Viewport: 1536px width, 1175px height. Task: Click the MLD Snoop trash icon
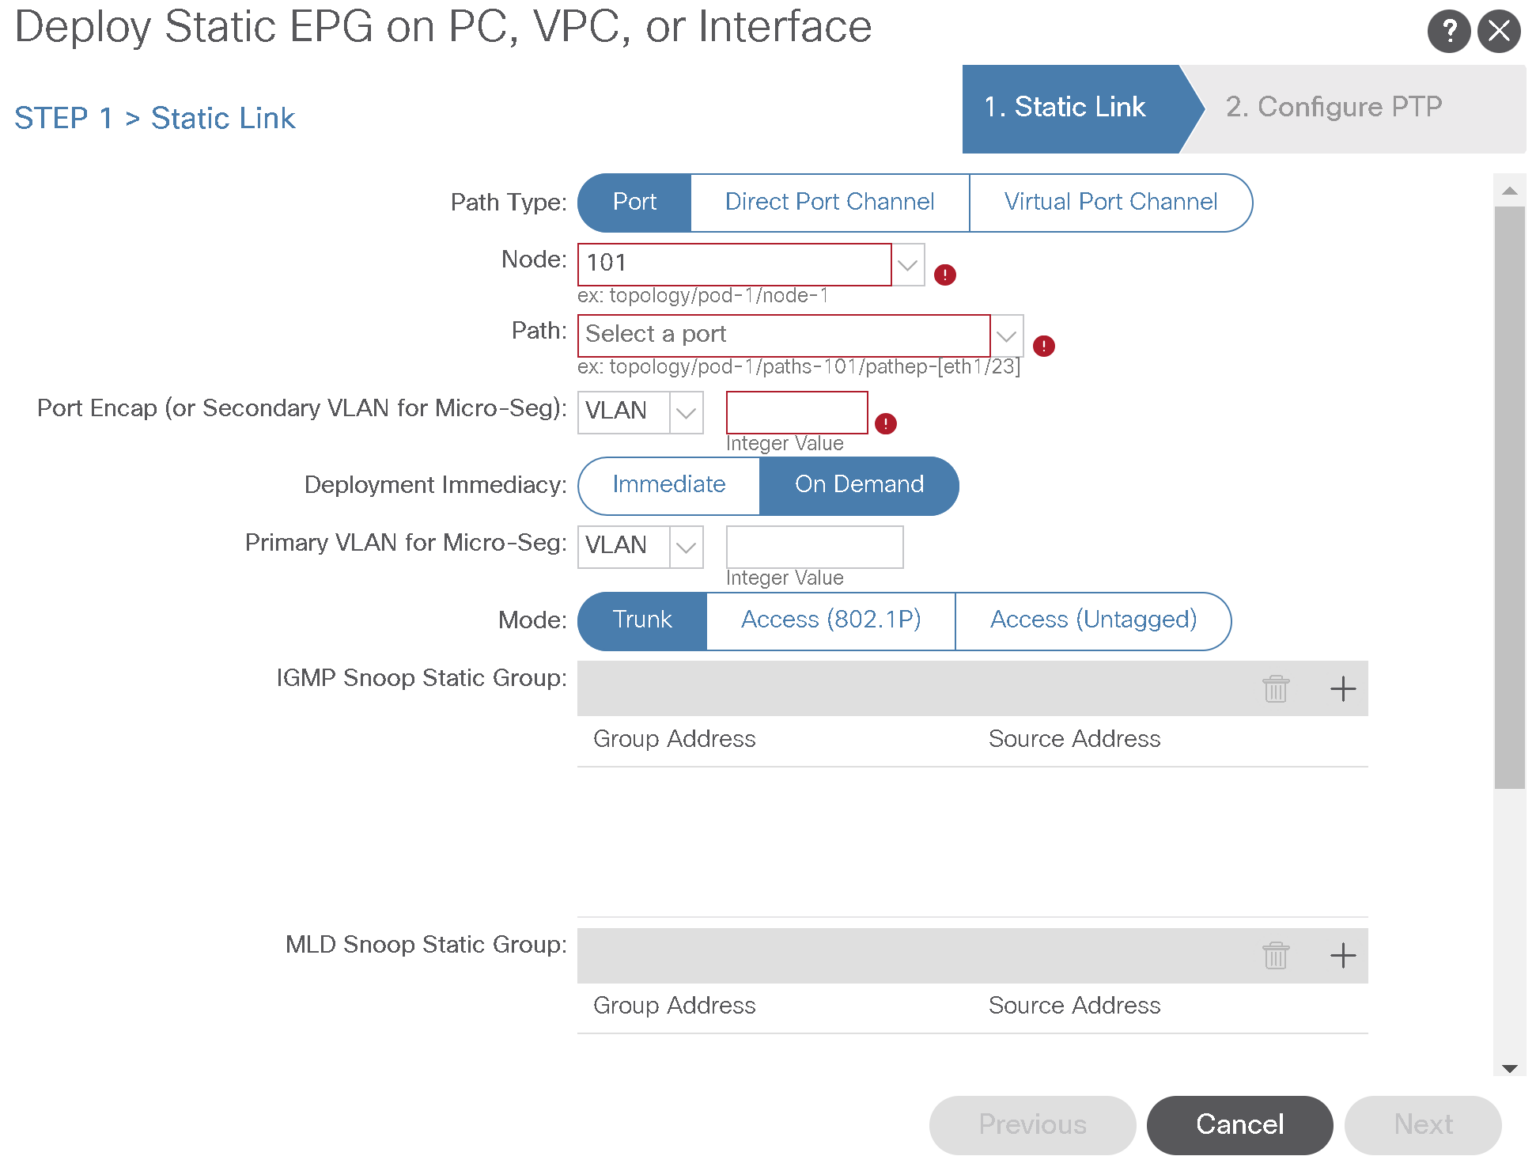[1276, 956]
